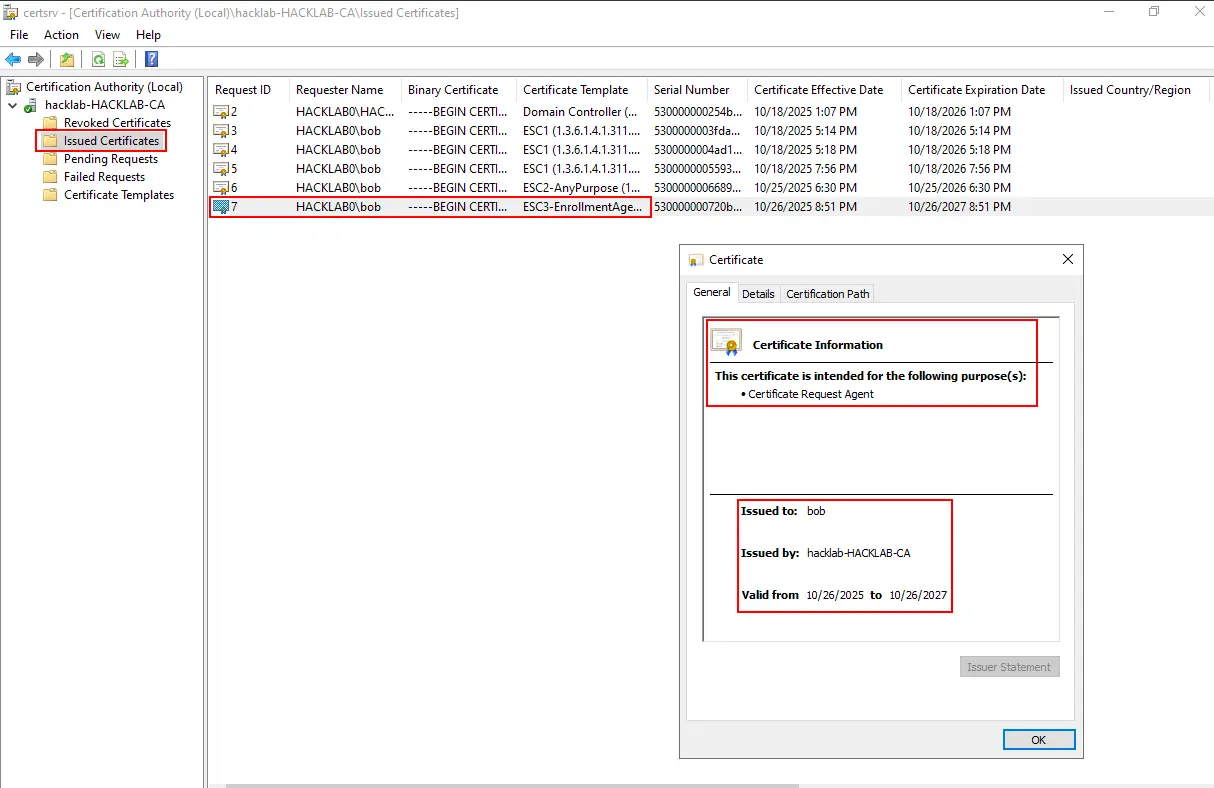1214x788 pixels.
Task: Close the Certificate dialog with X
Action: (x=1067, y=259)
